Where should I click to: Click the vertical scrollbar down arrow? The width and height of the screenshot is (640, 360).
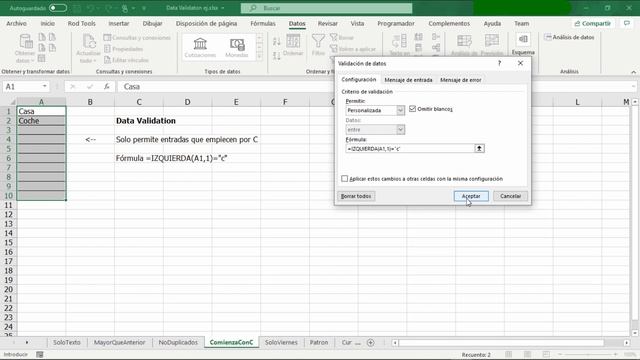[x=635, y=333]
